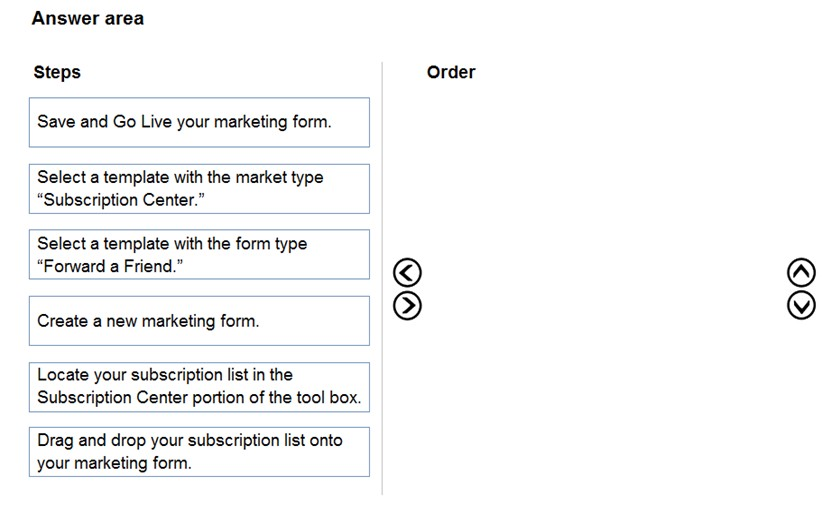Image resolution: width=822 pixels, height=527 pixels.
Task: Click the text 'your marketing form.' in last step
Action: (x=114, y=463)
